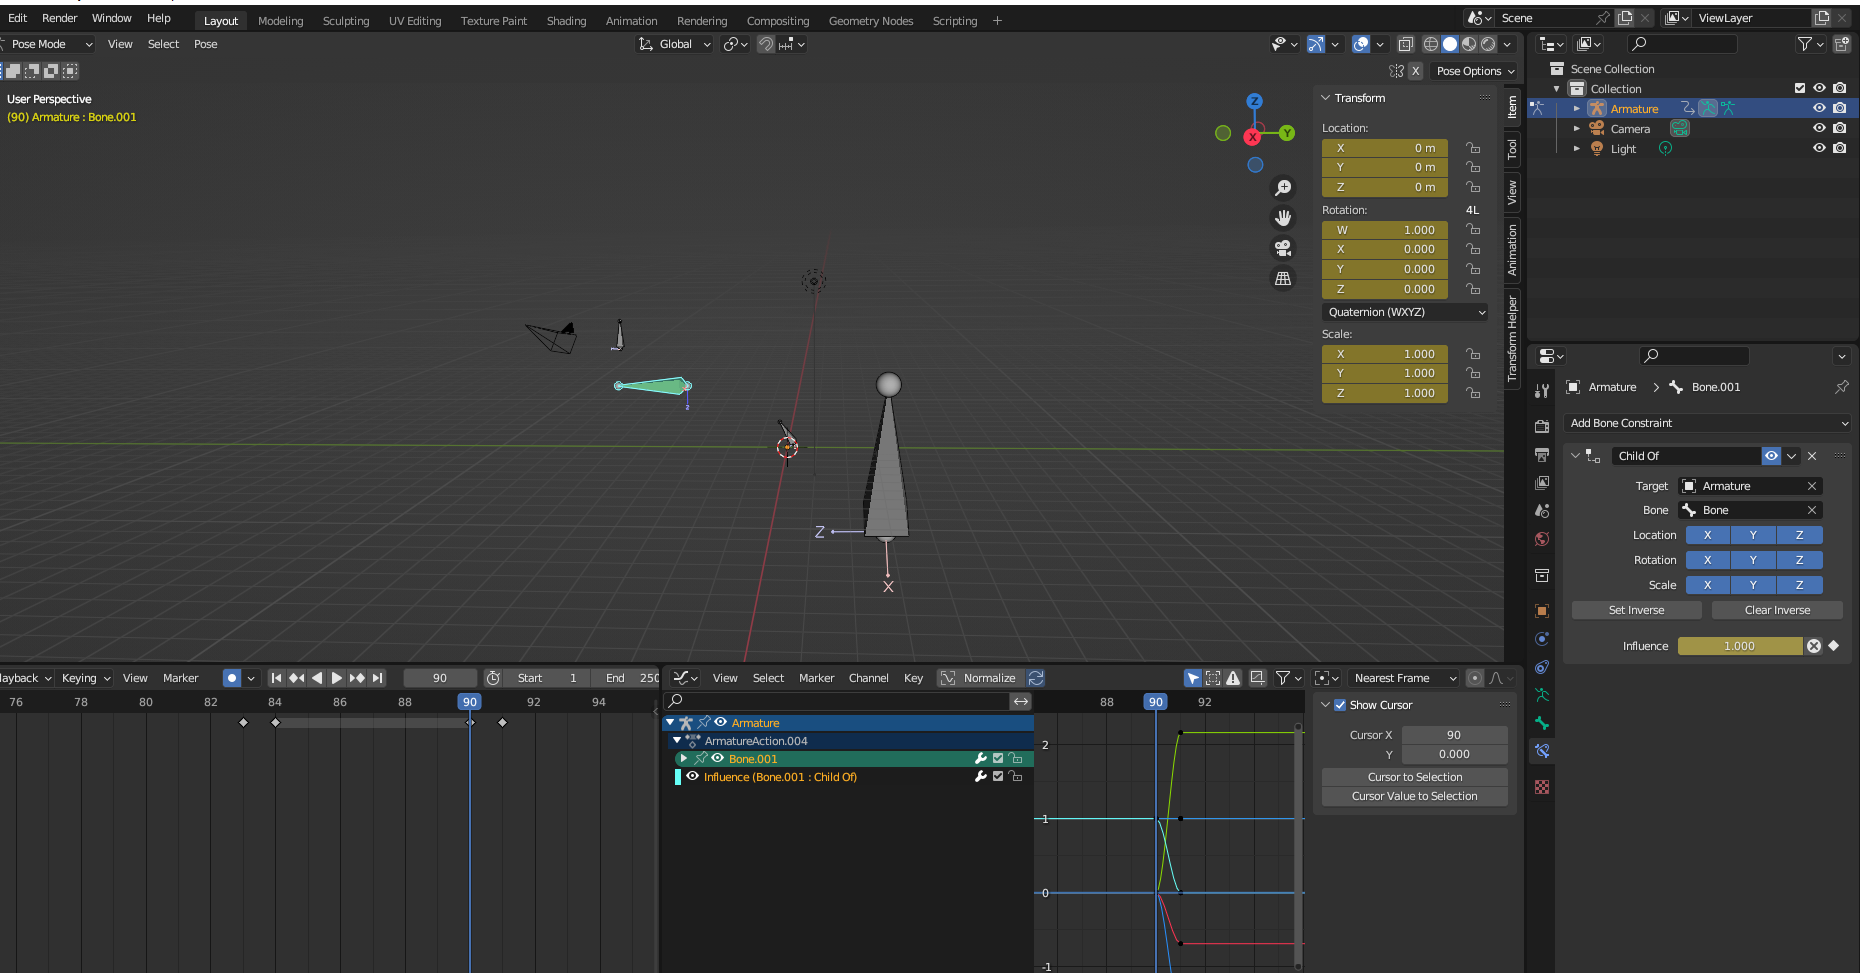
Task: Open the Quaternion (WXYZ) rotation mode dropdown
Action: 1405,312
